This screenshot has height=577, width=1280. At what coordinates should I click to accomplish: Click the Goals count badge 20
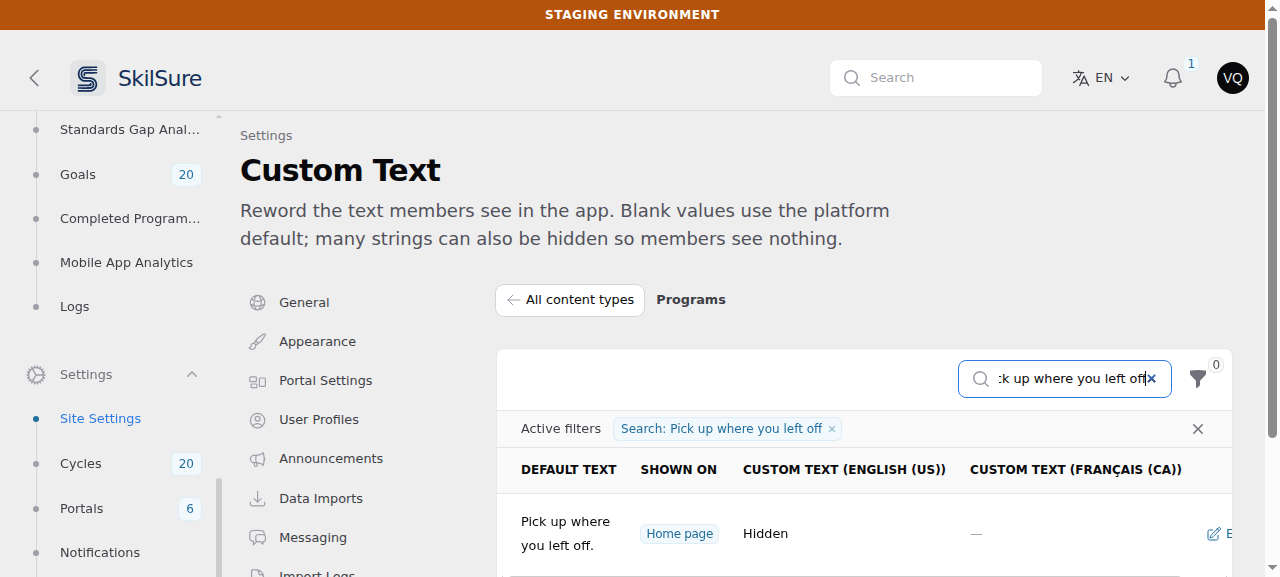click(186, 175)
